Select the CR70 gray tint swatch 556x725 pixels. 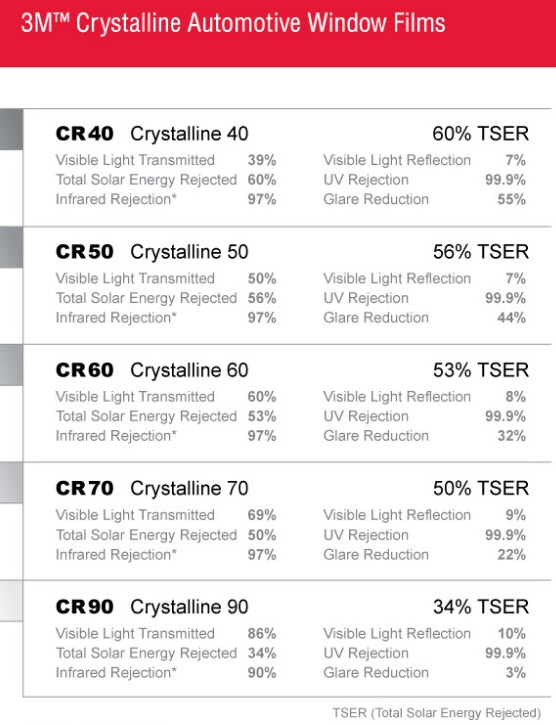[11, 483]
